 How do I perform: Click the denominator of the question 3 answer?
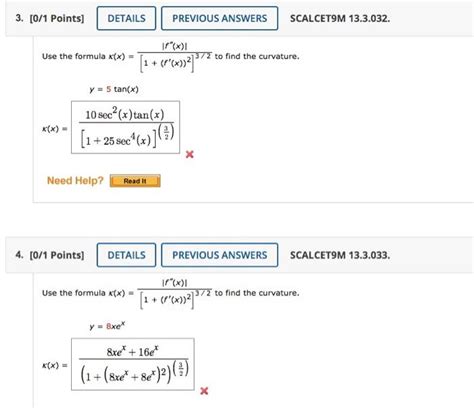pyautogui.click(x=127, y=137)
